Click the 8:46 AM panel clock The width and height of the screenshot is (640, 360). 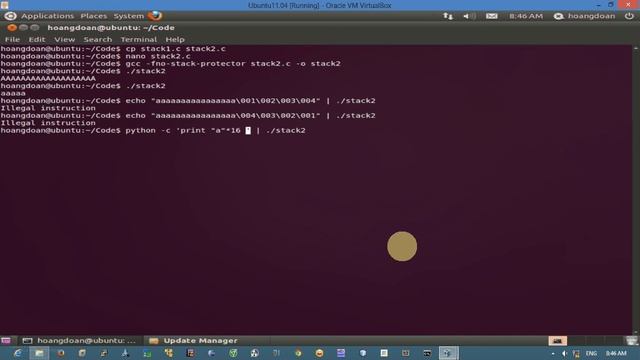click(526, 16)
